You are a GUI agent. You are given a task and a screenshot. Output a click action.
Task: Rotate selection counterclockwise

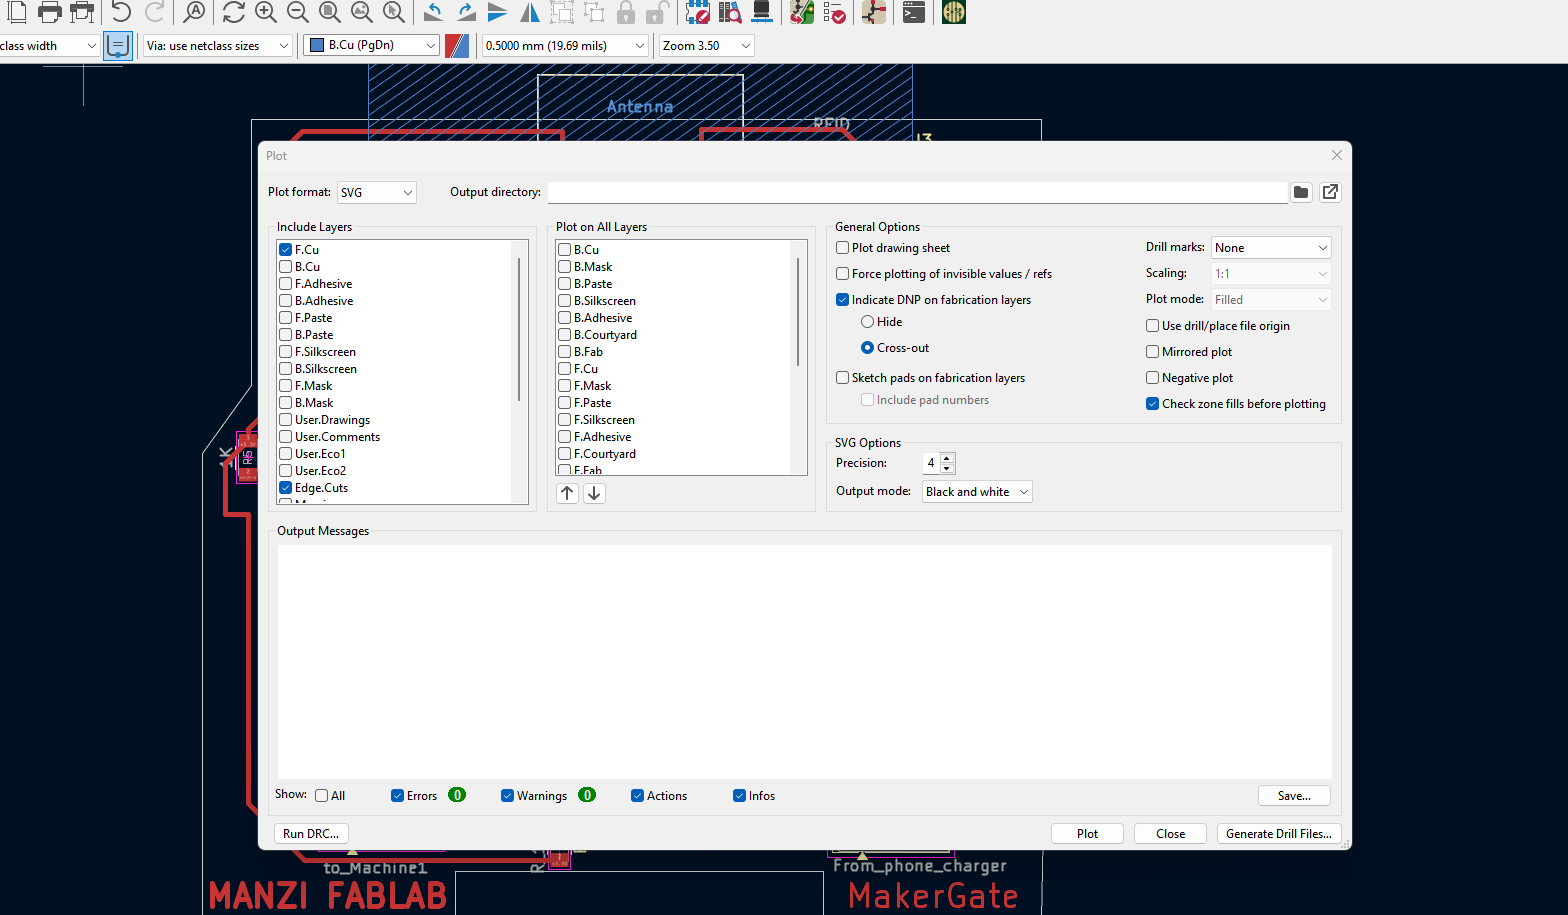(433, 12)
